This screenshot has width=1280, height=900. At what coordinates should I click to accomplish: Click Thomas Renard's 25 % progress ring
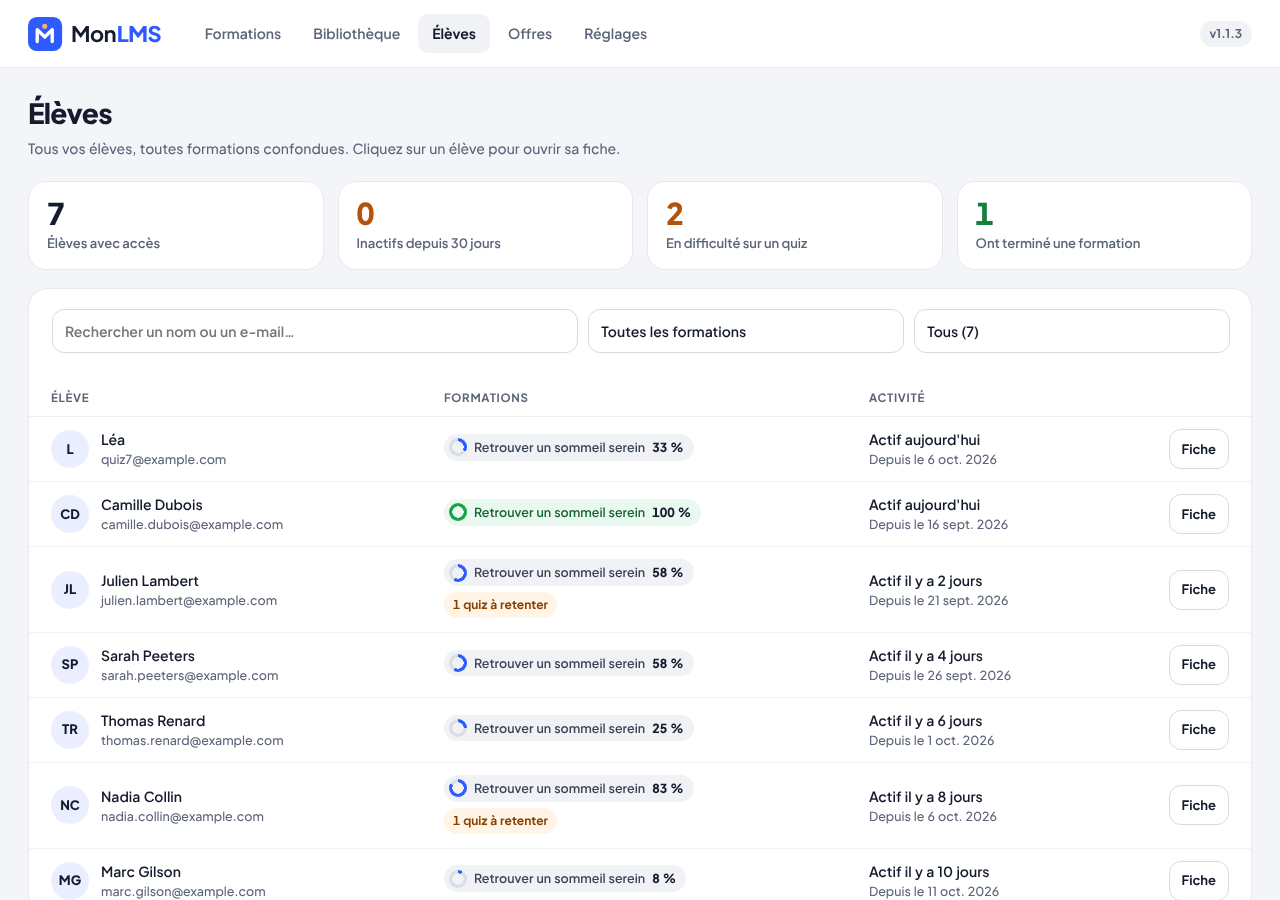tap(458, 728)
